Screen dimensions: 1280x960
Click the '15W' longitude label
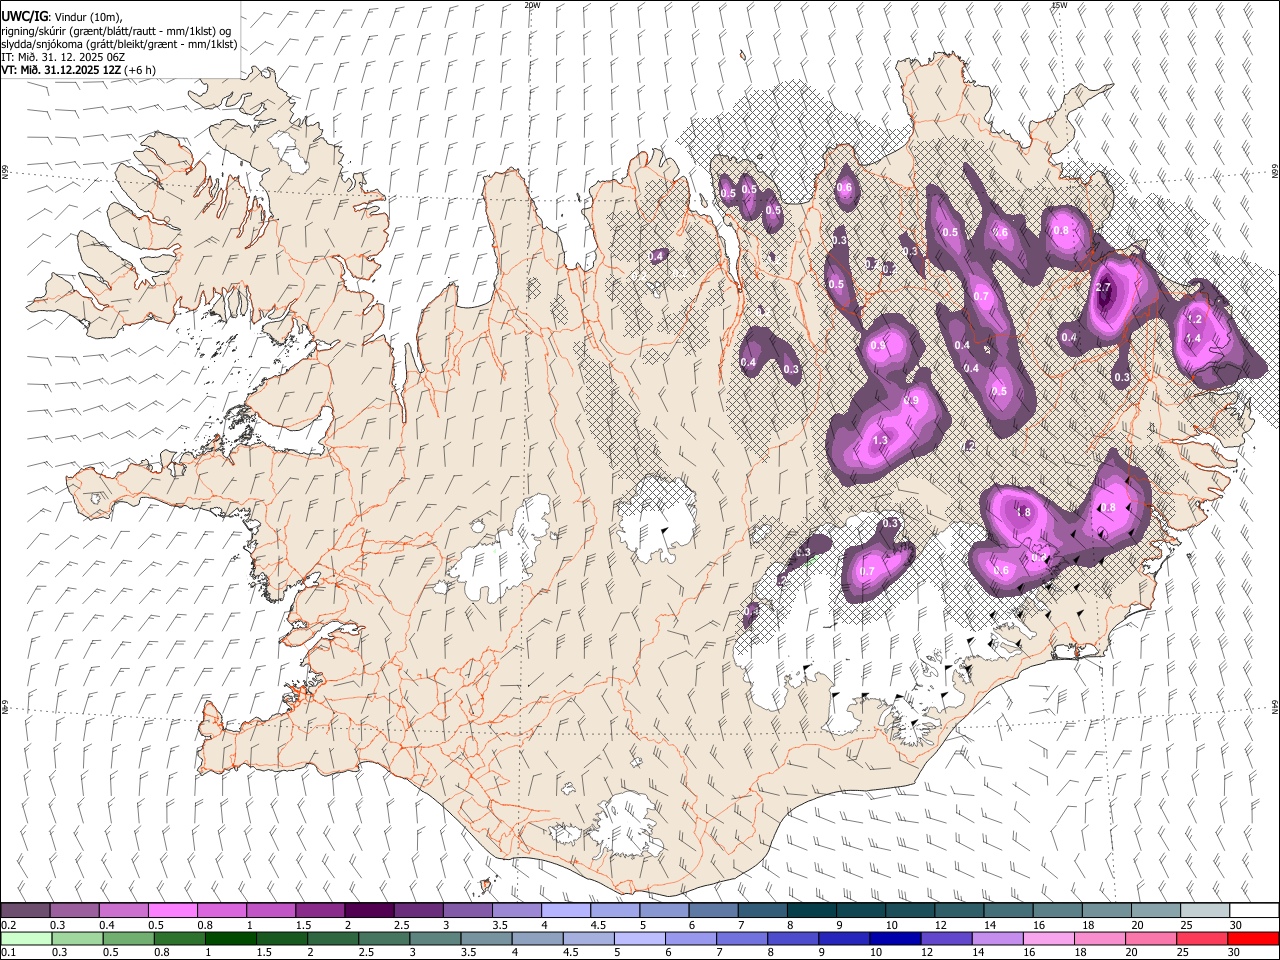pos(1059,5)
